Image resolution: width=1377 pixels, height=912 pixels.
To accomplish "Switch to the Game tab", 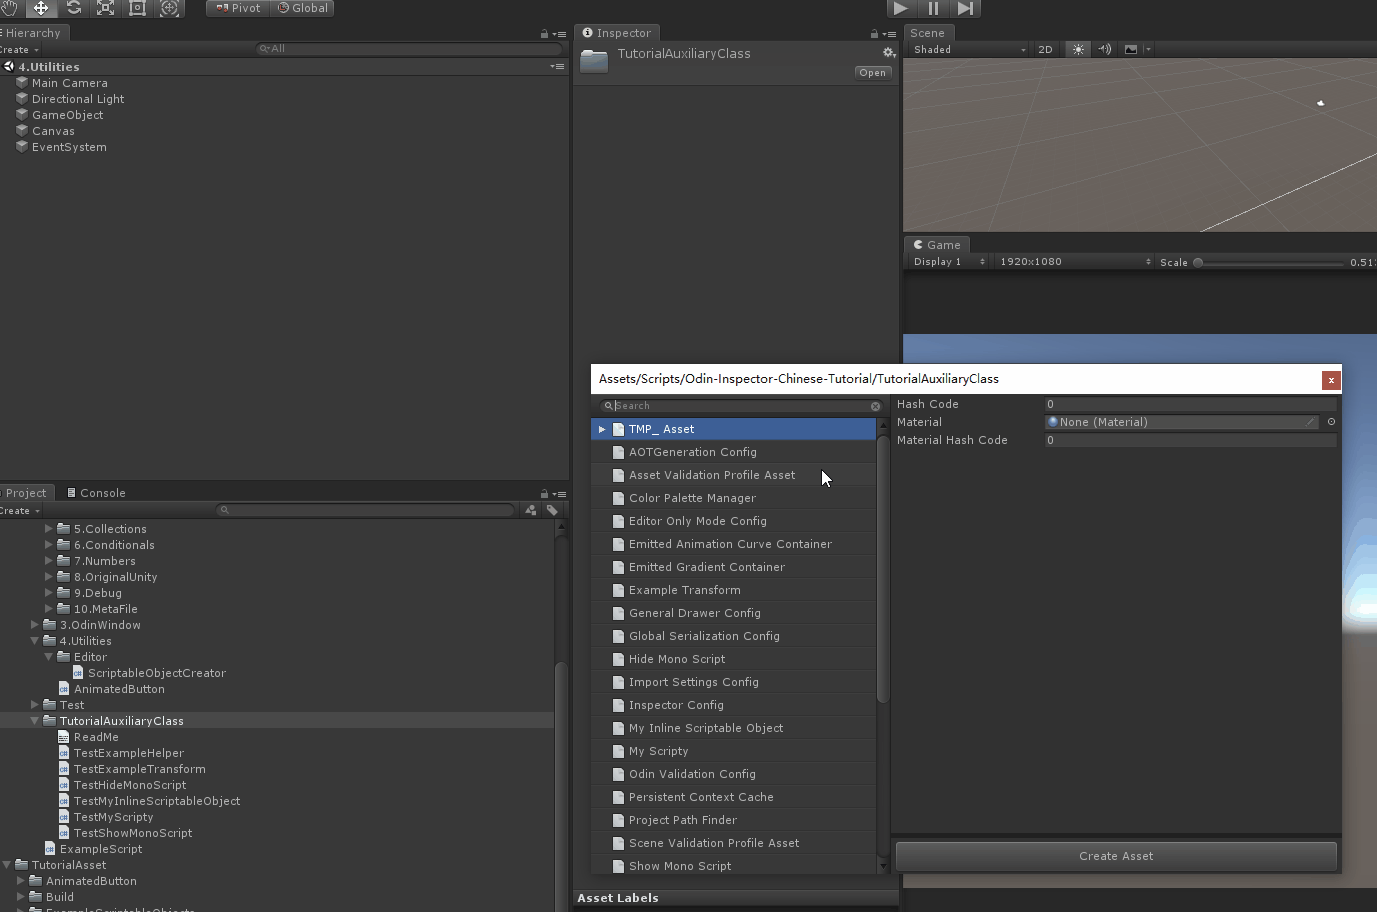I will click(x=937, y=245).
